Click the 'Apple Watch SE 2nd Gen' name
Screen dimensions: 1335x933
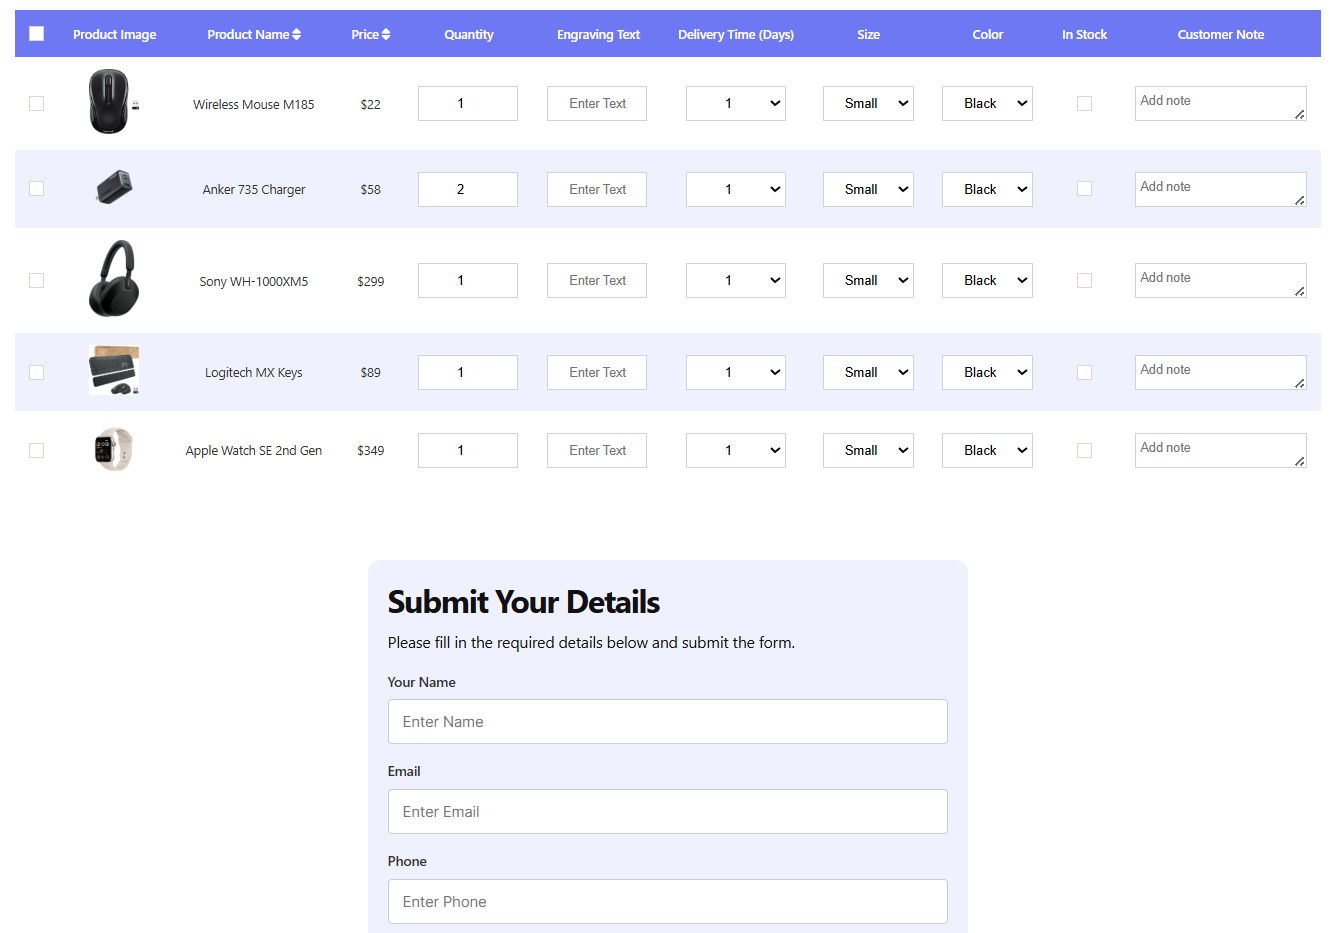click(x=254, y=450)
